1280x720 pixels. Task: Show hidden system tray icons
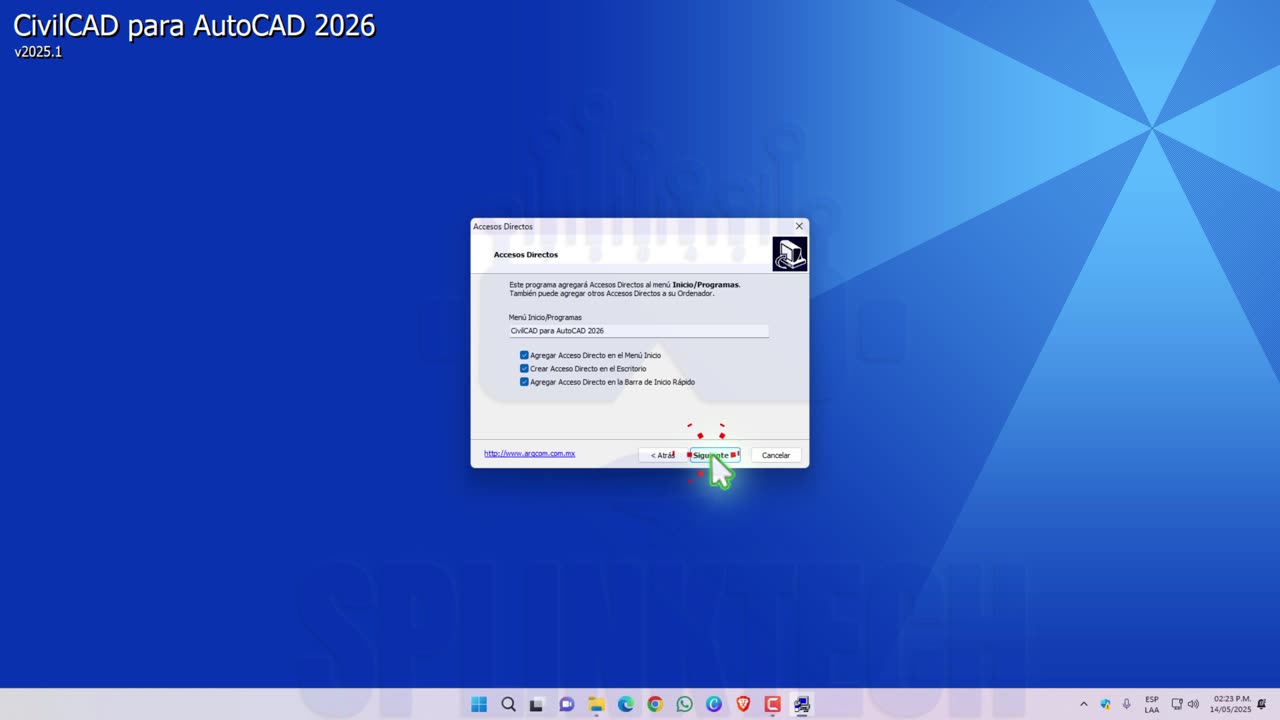(1083, 704)
